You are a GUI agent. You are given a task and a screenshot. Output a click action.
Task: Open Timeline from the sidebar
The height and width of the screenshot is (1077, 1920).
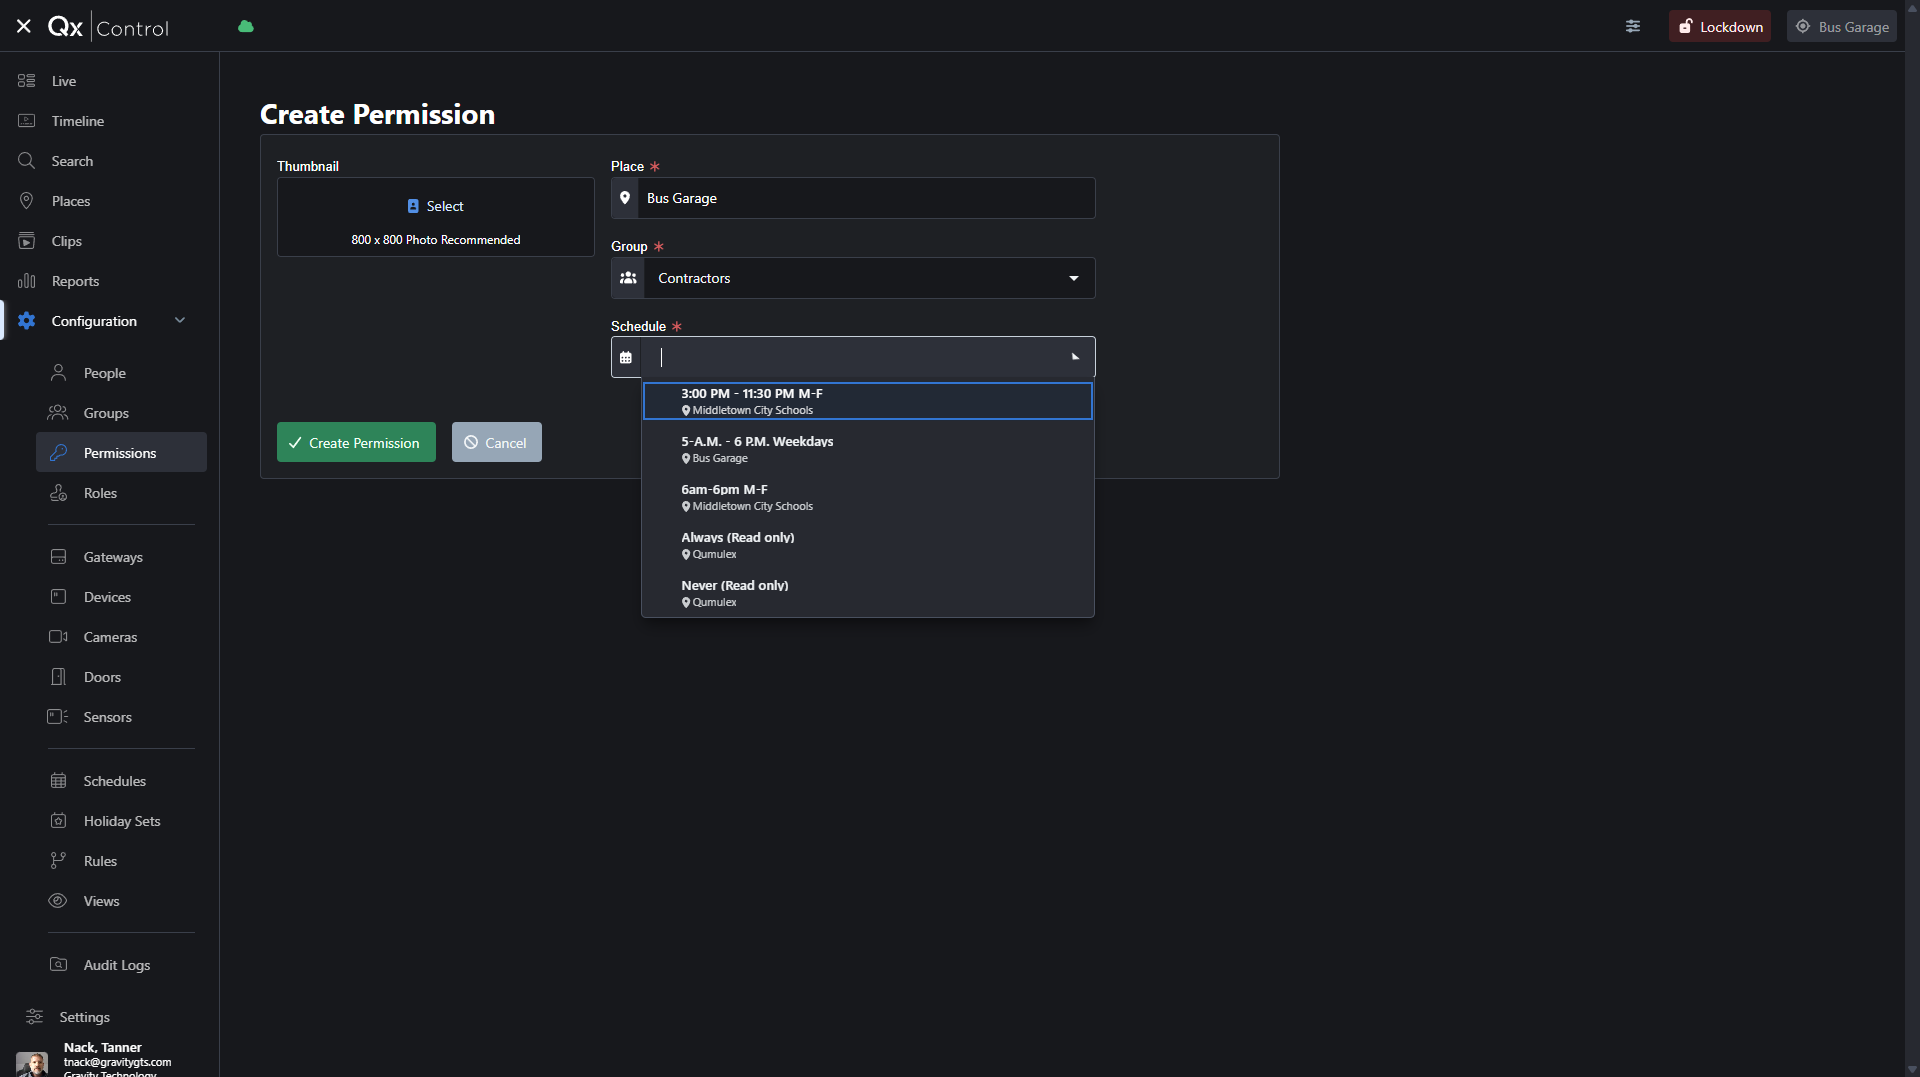tap(77, 121)
